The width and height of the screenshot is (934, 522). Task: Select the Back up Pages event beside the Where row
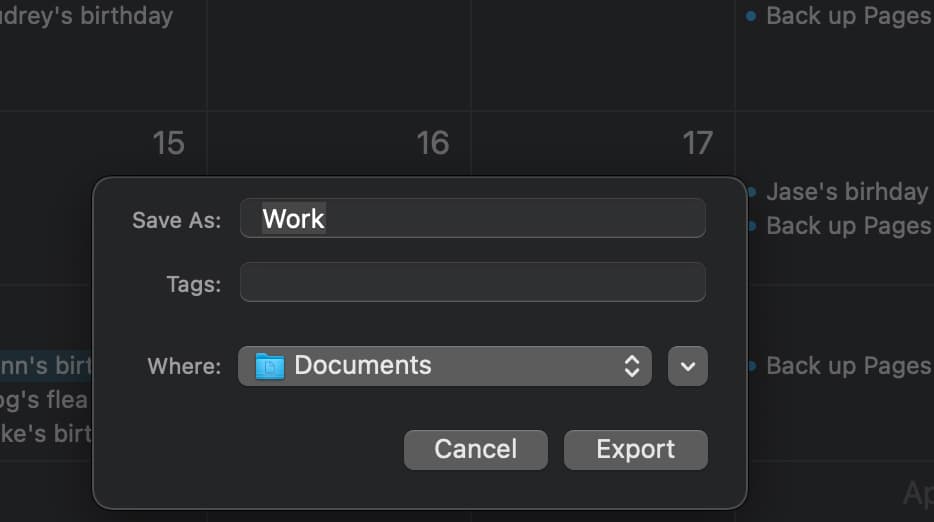848,366
